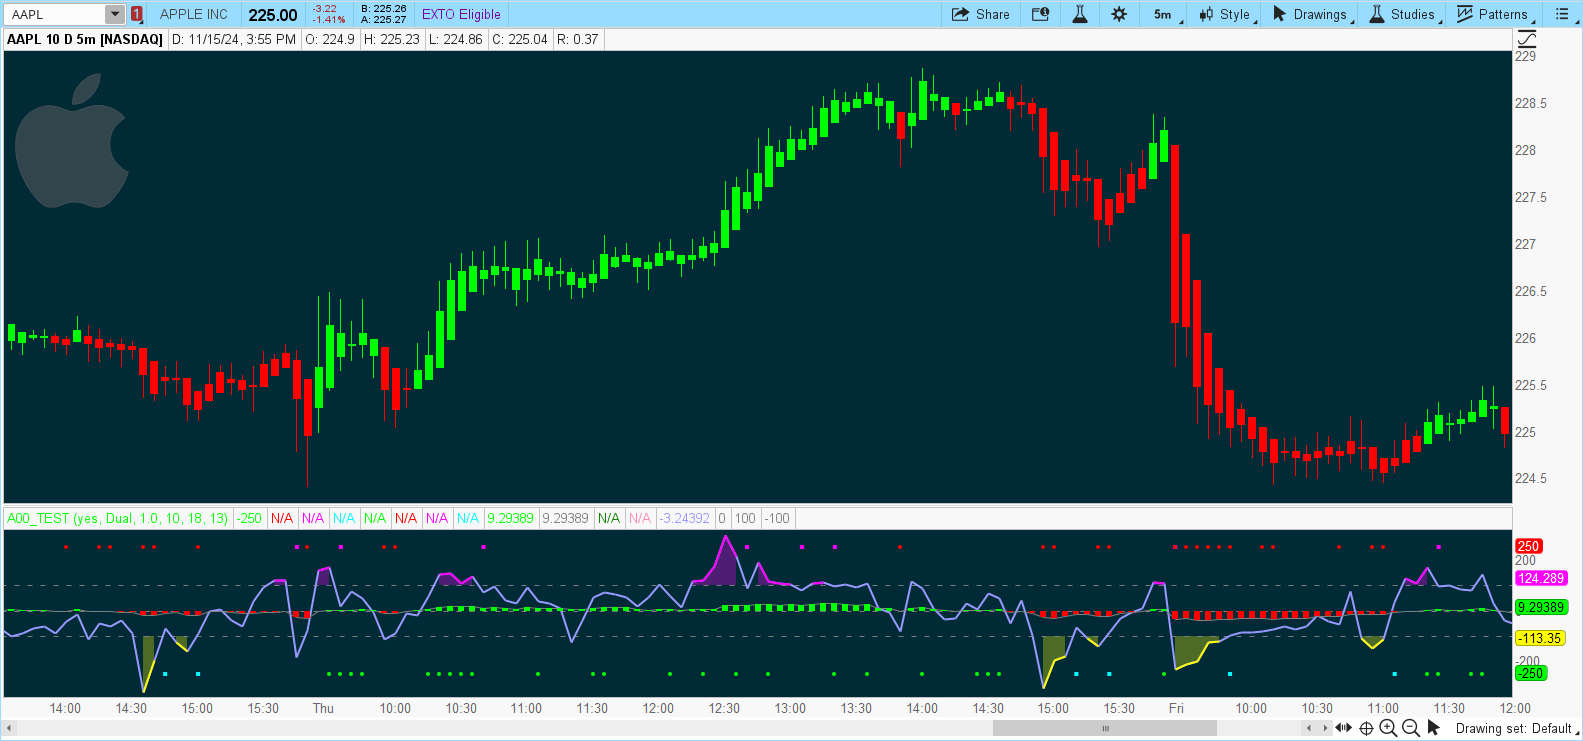1583x741 pixels.
Task: Click the expand/compress time axis icon
Action: point(1344,728)
